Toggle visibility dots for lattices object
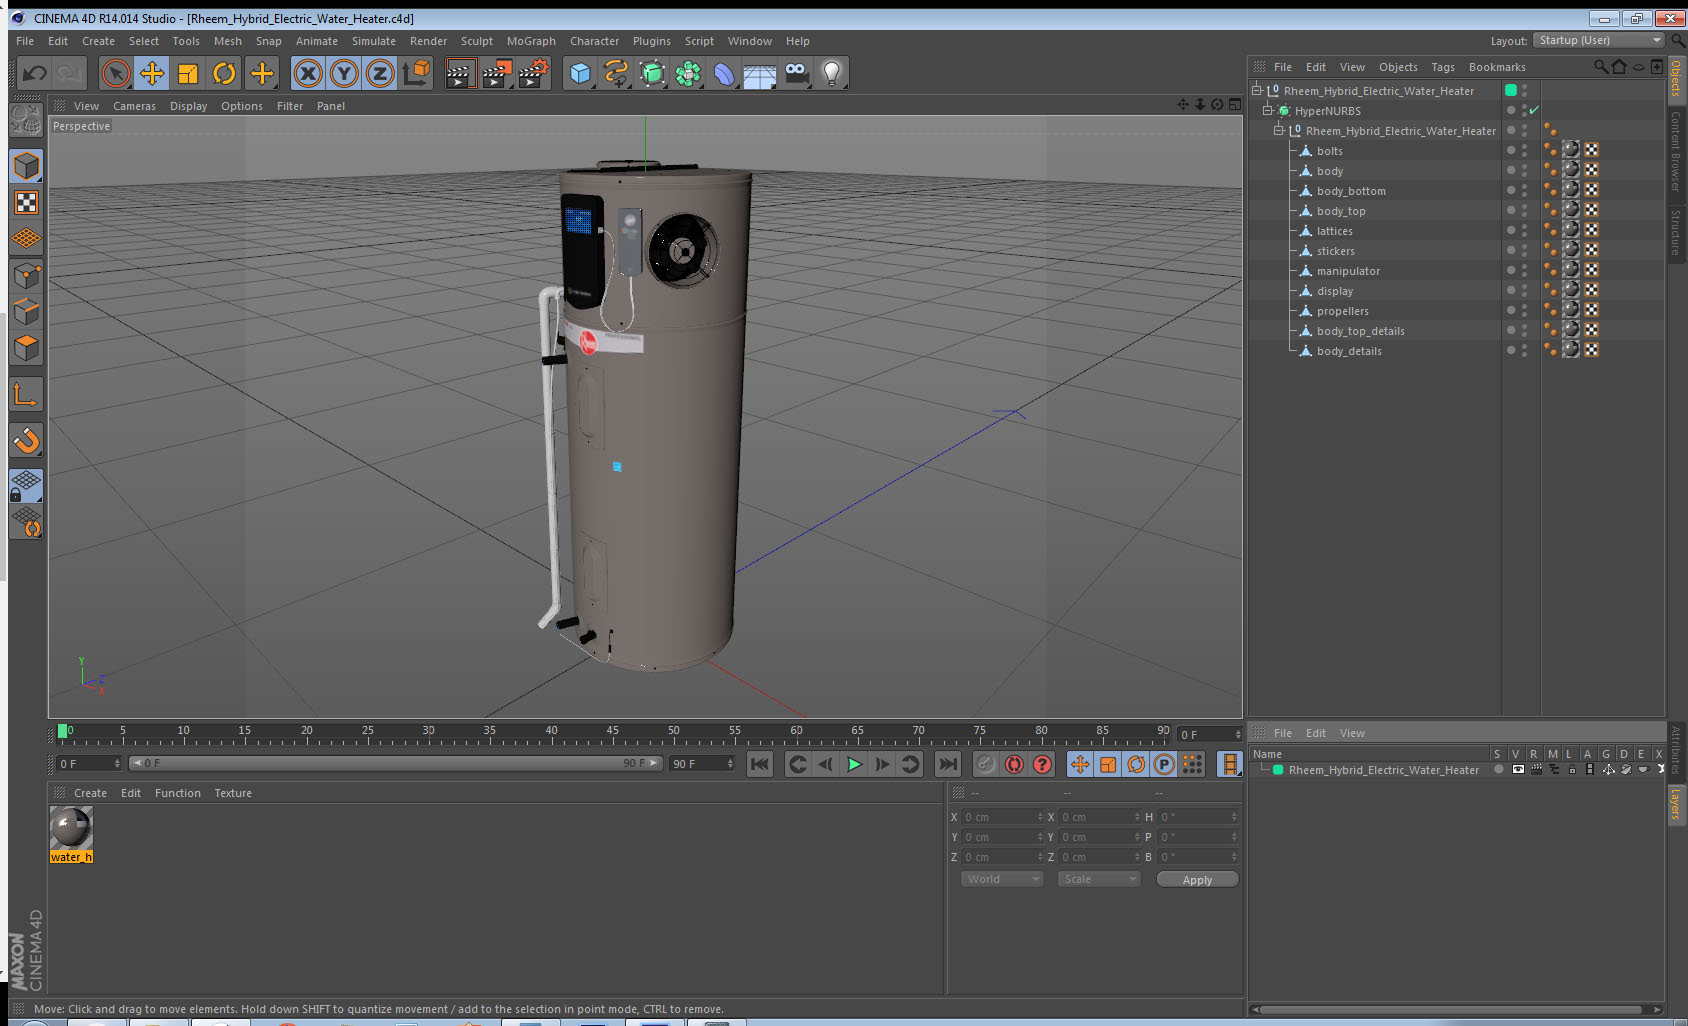Viewport: 1688px width, 1026px height. (x=1524, y=231)
